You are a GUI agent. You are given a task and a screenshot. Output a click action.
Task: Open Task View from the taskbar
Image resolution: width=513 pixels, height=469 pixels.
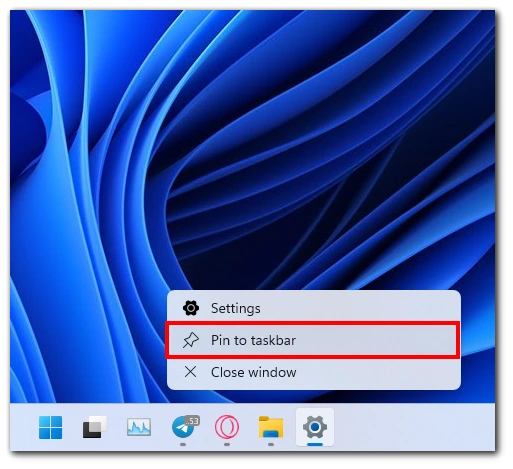(x=95, y=427)
